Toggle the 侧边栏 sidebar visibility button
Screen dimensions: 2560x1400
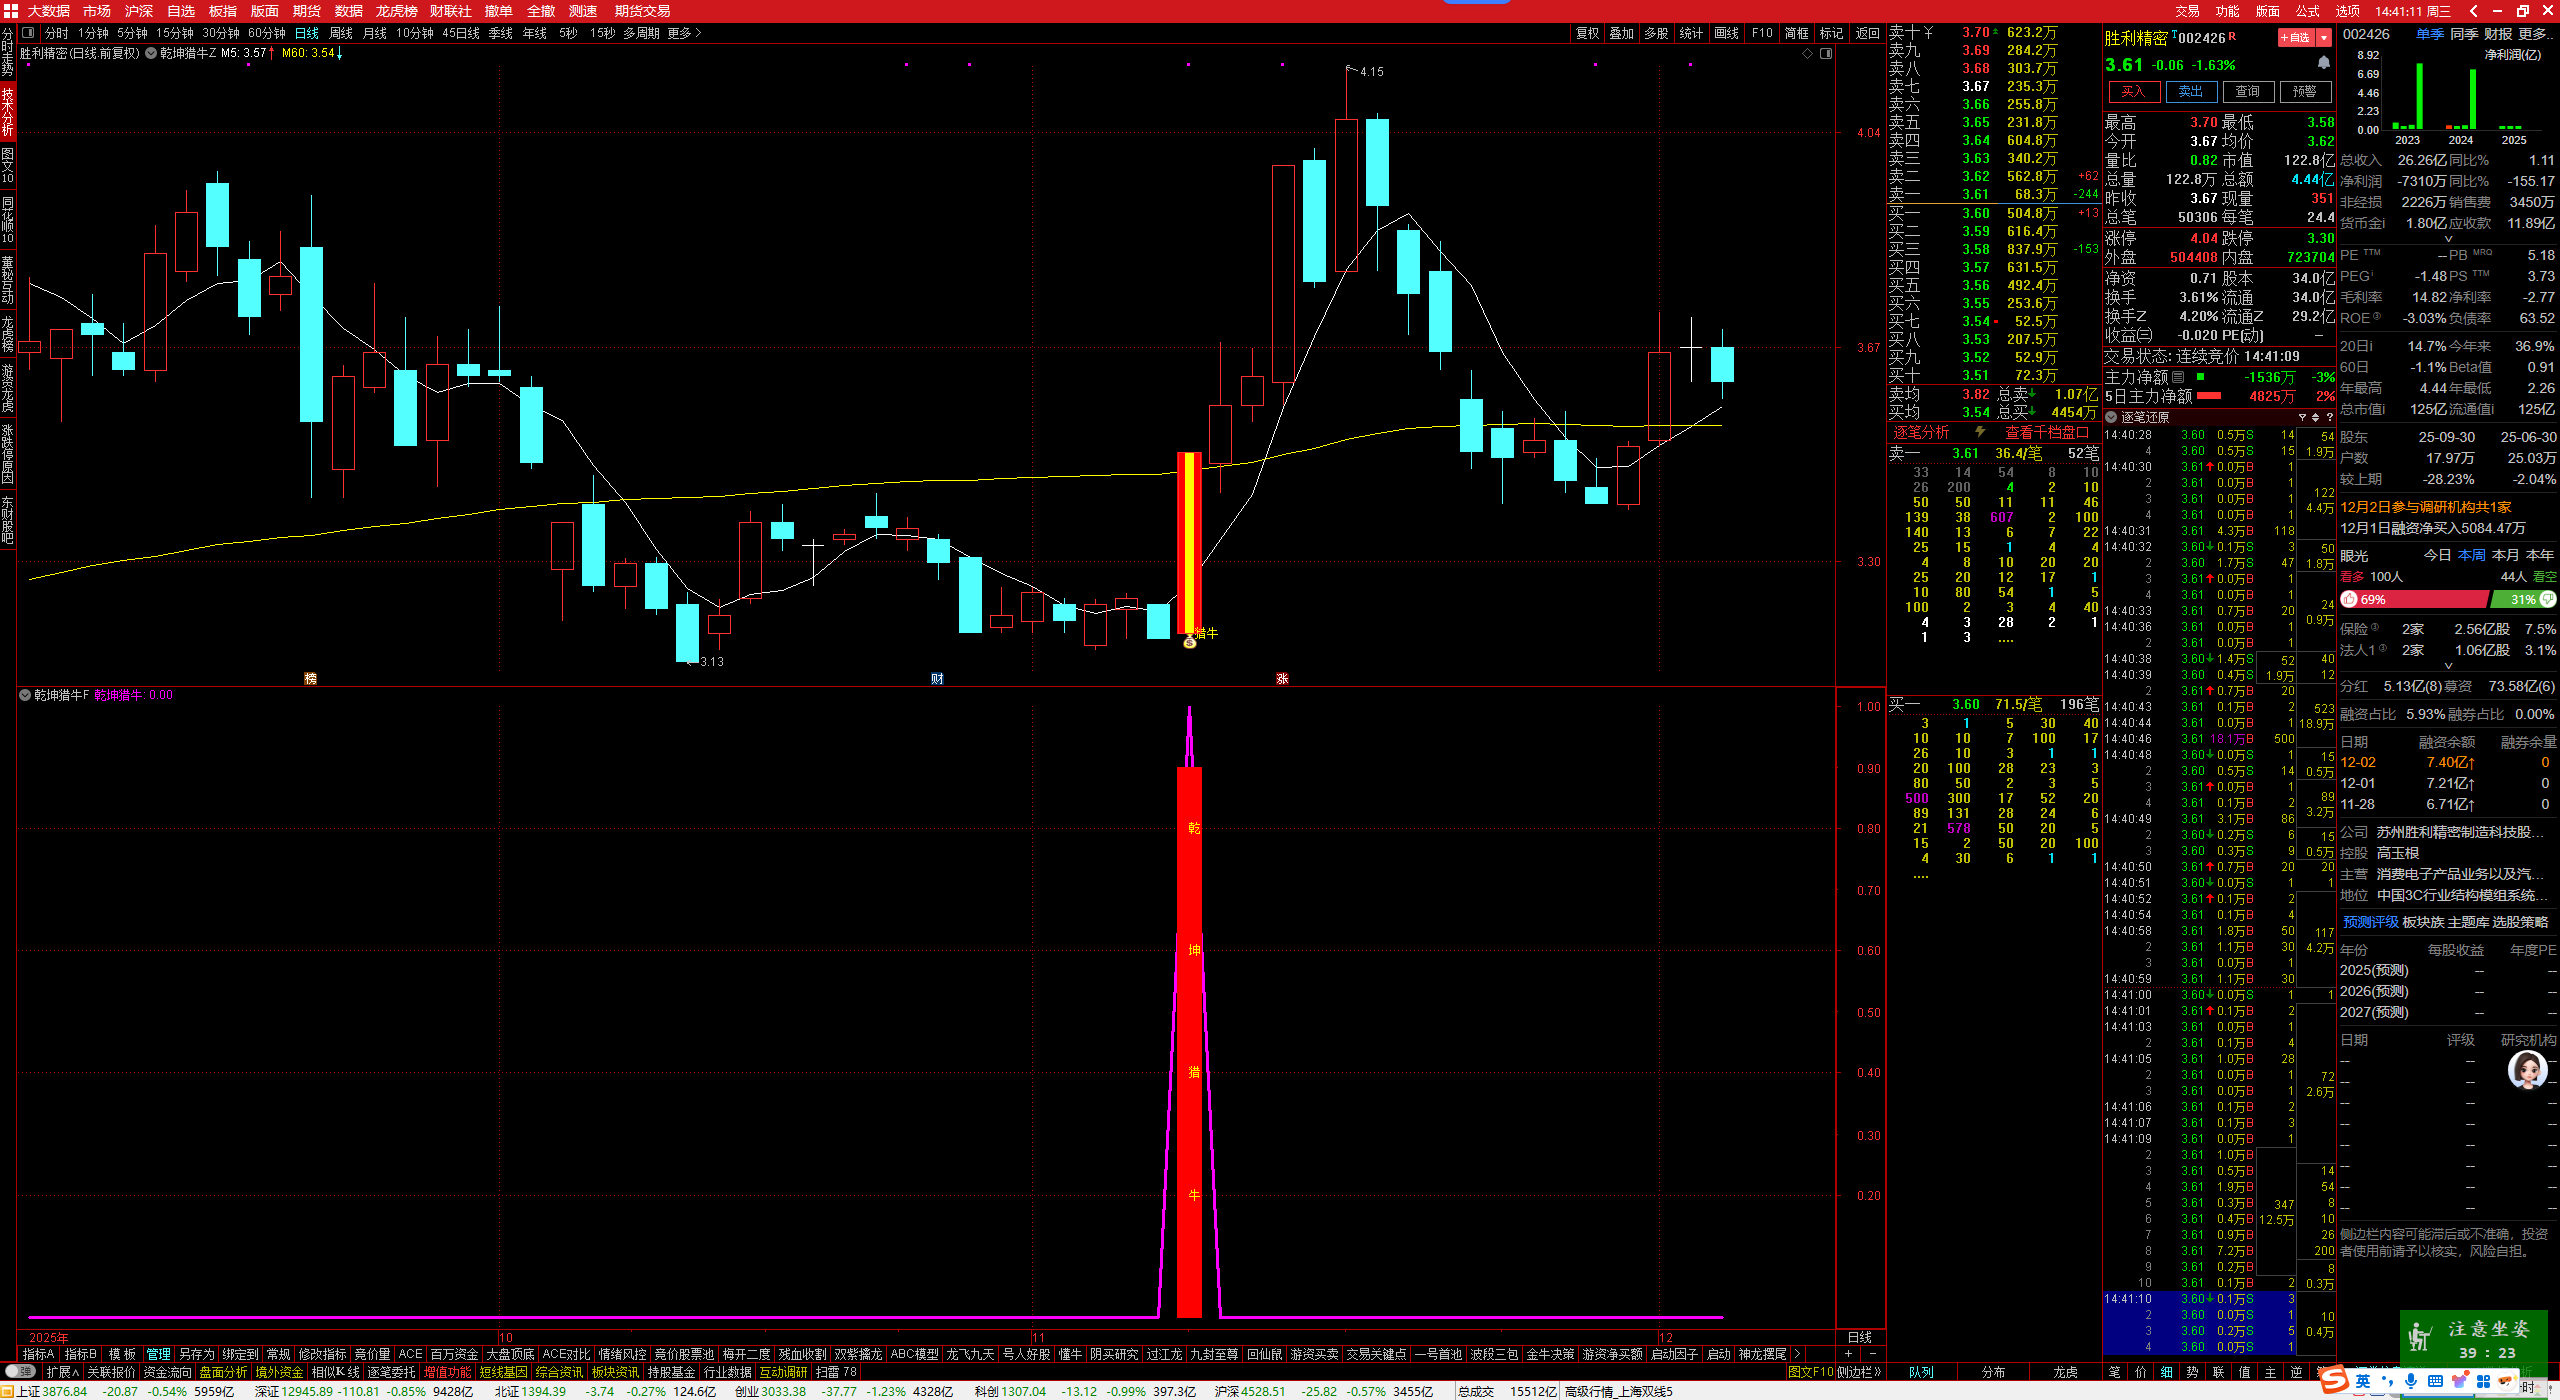click(1860, 1371)
